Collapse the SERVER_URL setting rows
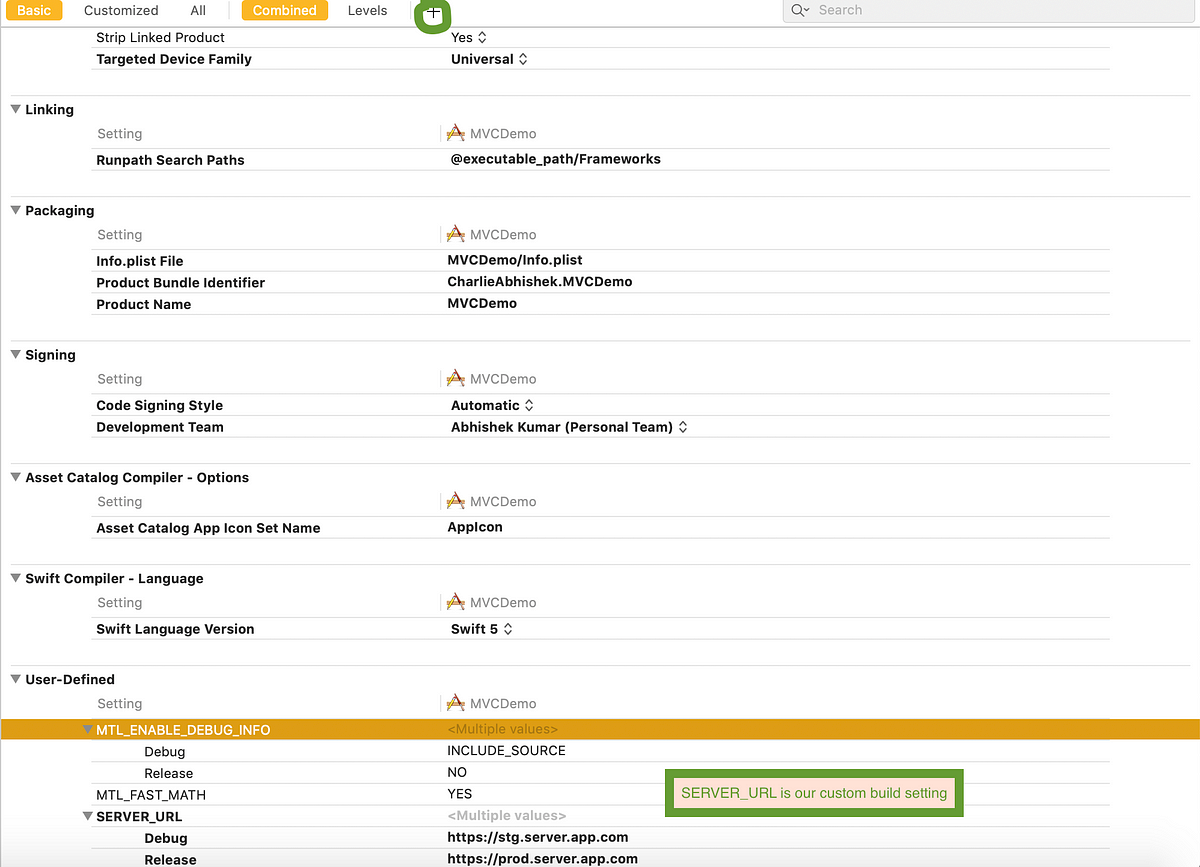 click(x=88, y=817)
